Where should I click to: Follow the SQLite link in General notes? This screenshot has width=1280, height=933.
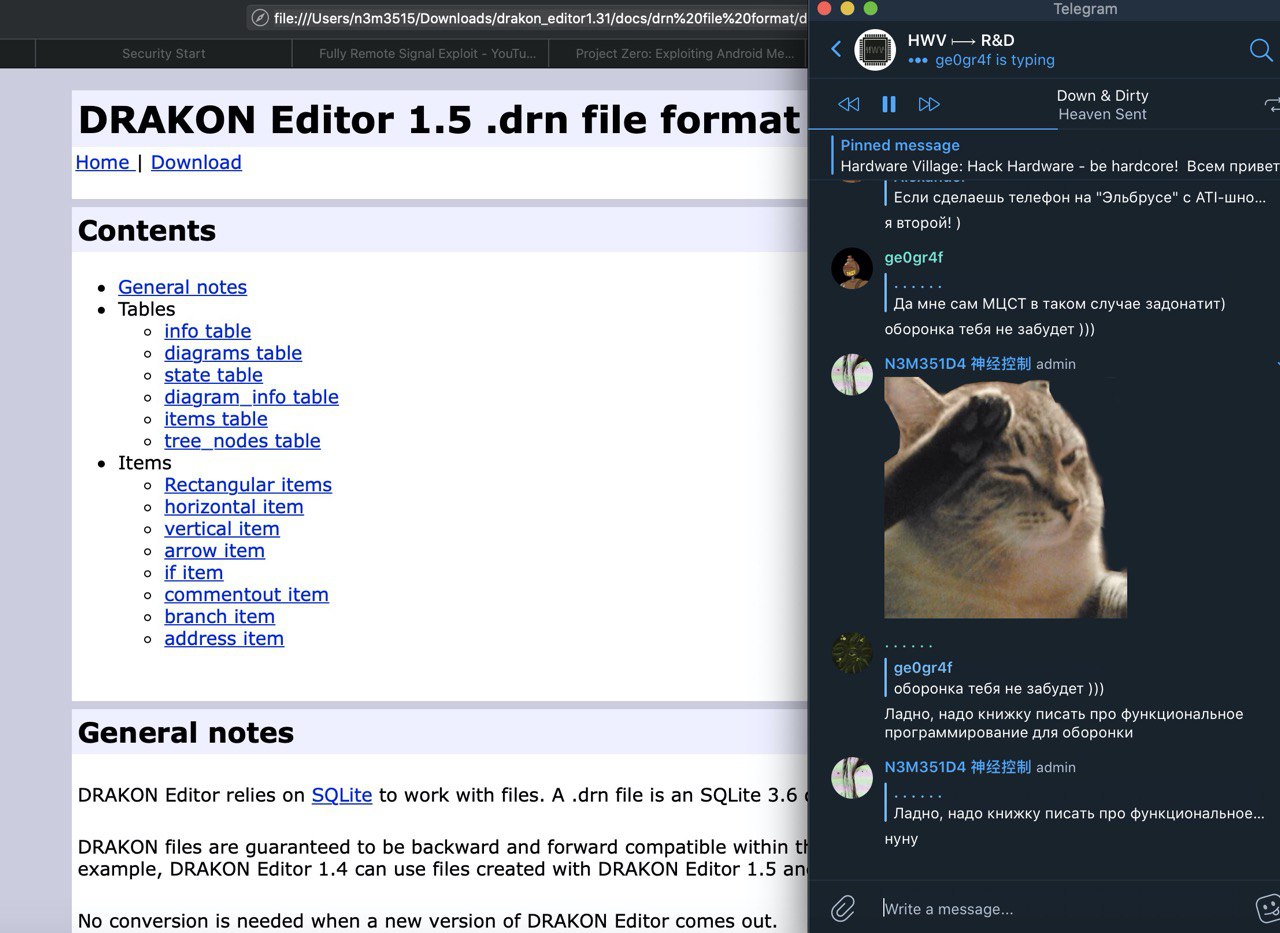(x=342, y=795)
